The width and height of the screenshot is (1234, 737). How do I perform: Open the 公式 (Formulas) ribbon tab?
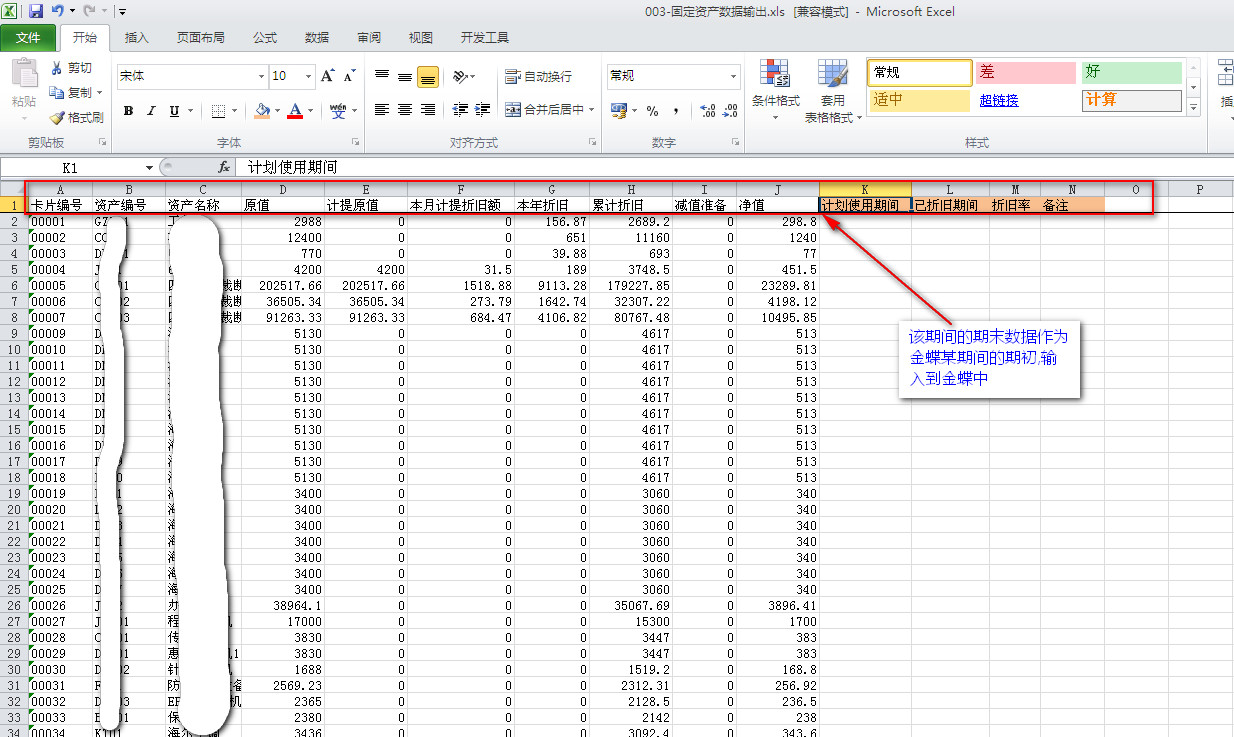point(264,38)
